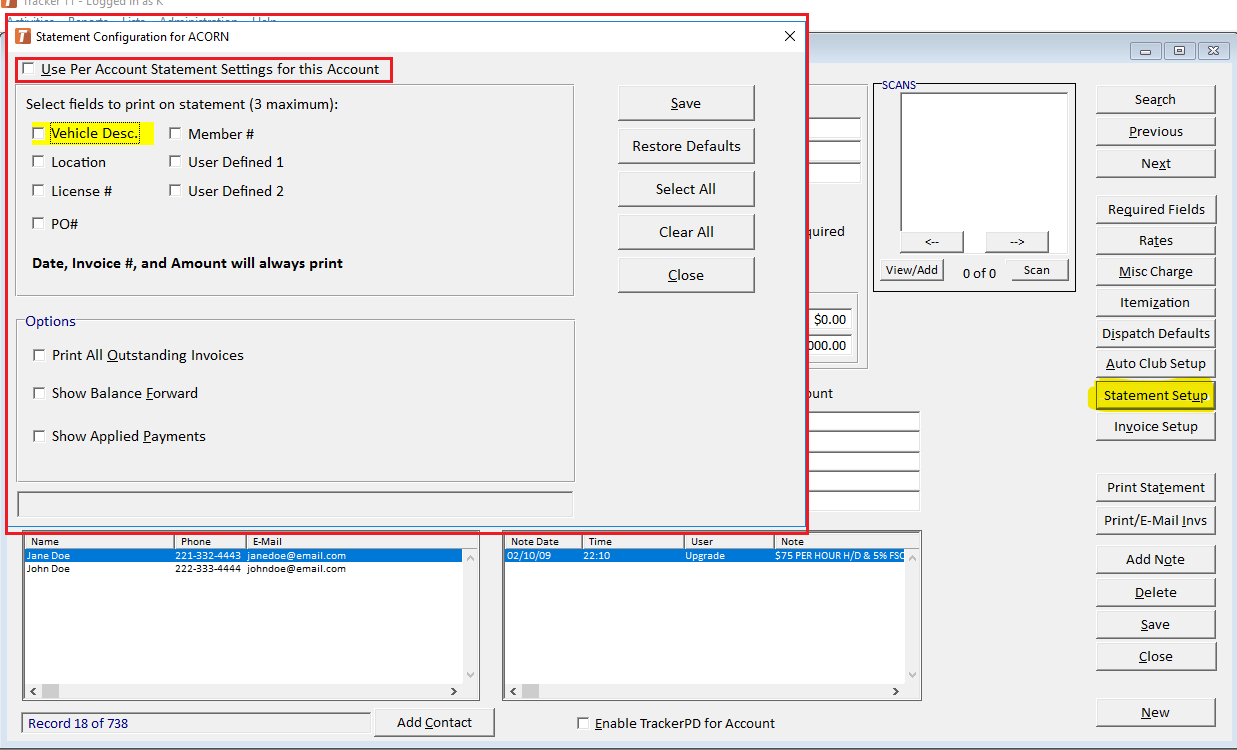The height and width of the screenshot is (750, 1237).
Task: Maximize the background account window
Action: click(1180, 51)
